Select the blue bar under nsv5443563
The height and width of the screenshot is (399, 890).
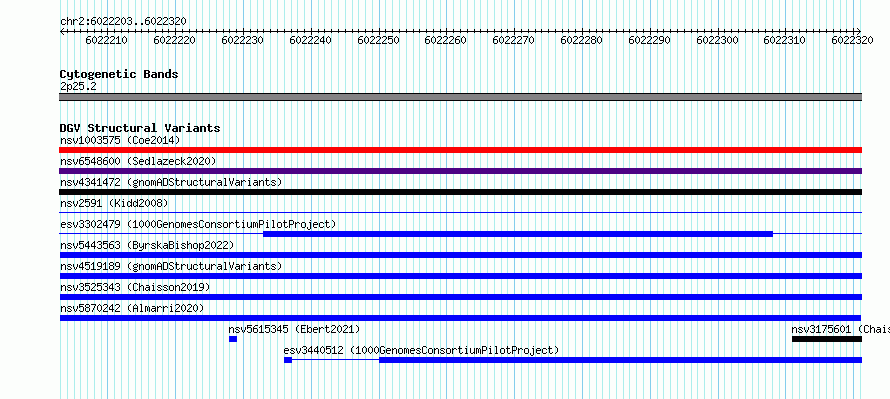tap(460, 255)
